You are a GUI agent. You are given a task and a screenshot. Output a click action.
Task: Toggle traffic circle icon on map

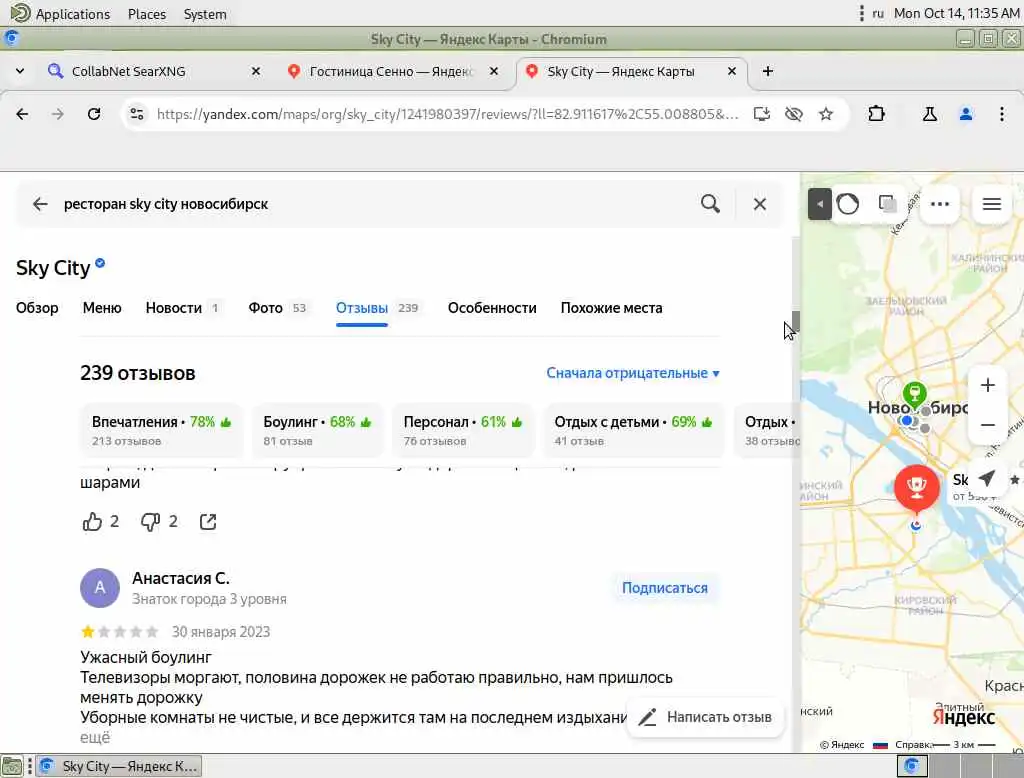848,204
